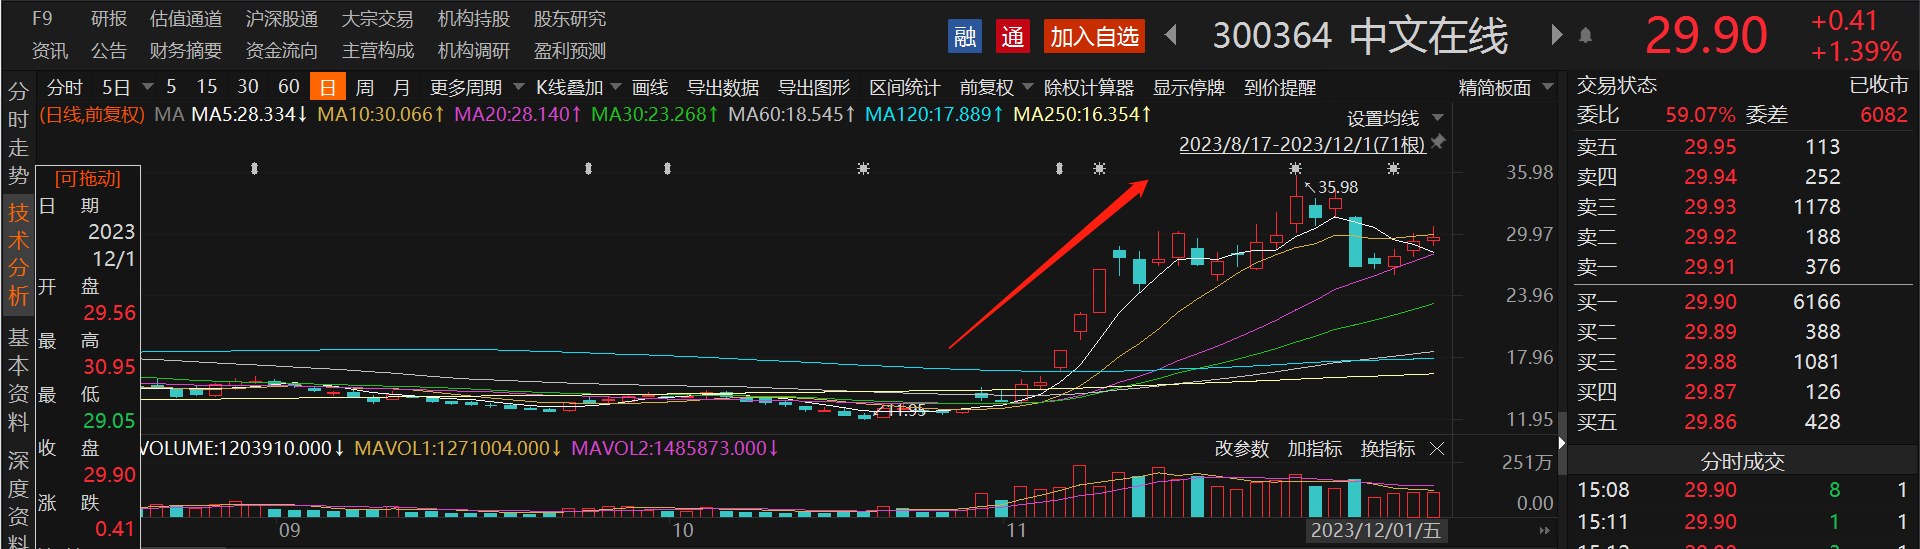
Task: Select the 月 monthly period
Action: 401,88
